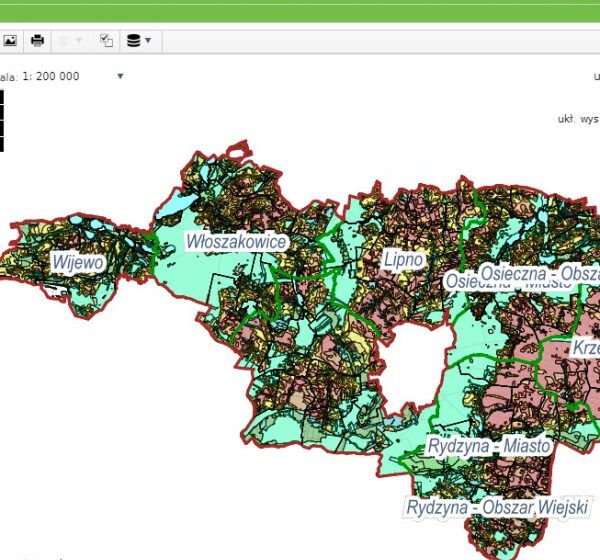This screenshot has height=560, width=600.
Task: Click the black scale bar graphic
Action: [x=2, y=120]
